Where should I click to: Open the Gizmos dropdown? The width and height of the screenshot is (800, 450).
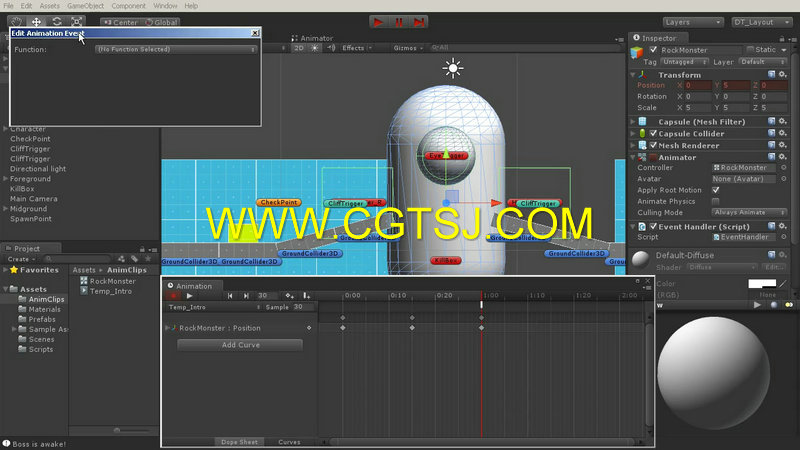[x=409, y=48]
